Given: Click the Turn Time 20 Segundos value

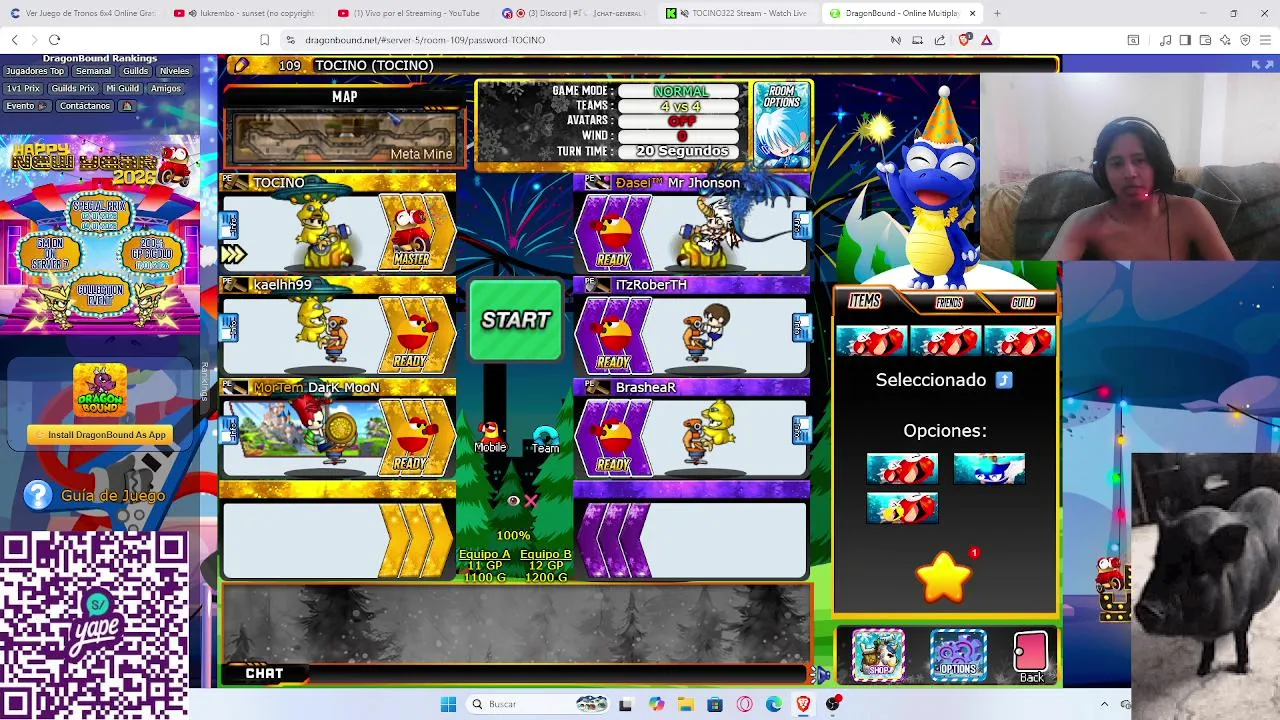Looking at the screenshot, I should tap(681, 151).
